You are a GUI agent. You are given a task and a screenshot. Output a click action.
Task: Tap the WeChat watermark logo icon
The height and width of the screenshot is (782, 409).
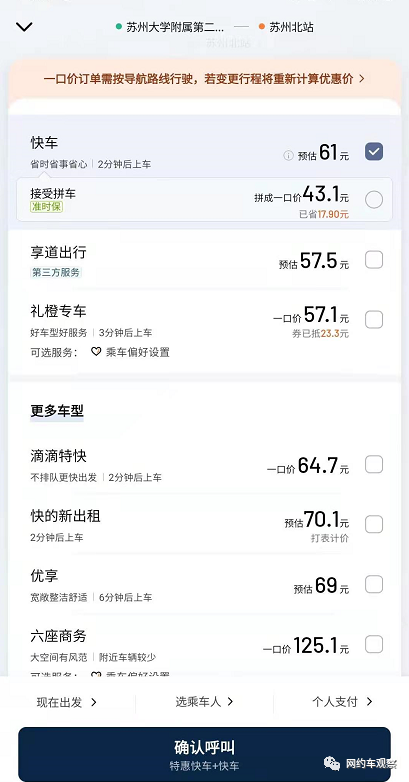coord(332,763)
